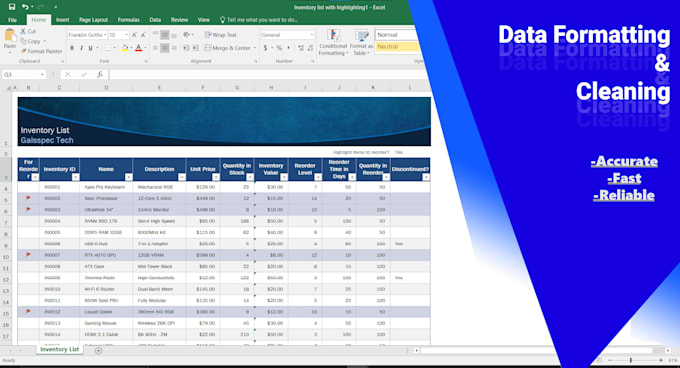
Task: Click Tell me what you want to do
Action: pos(258,20)
